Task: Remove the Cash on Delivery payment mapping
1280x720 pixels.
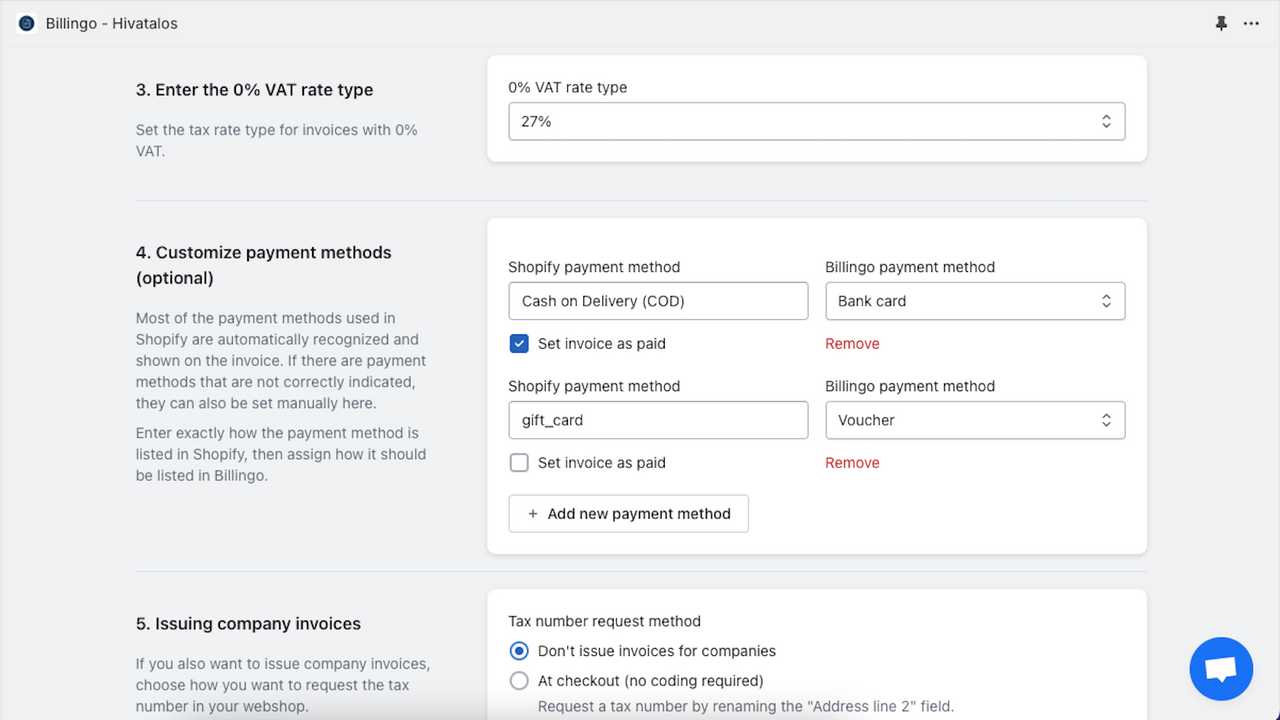Action: pos(852,344)
